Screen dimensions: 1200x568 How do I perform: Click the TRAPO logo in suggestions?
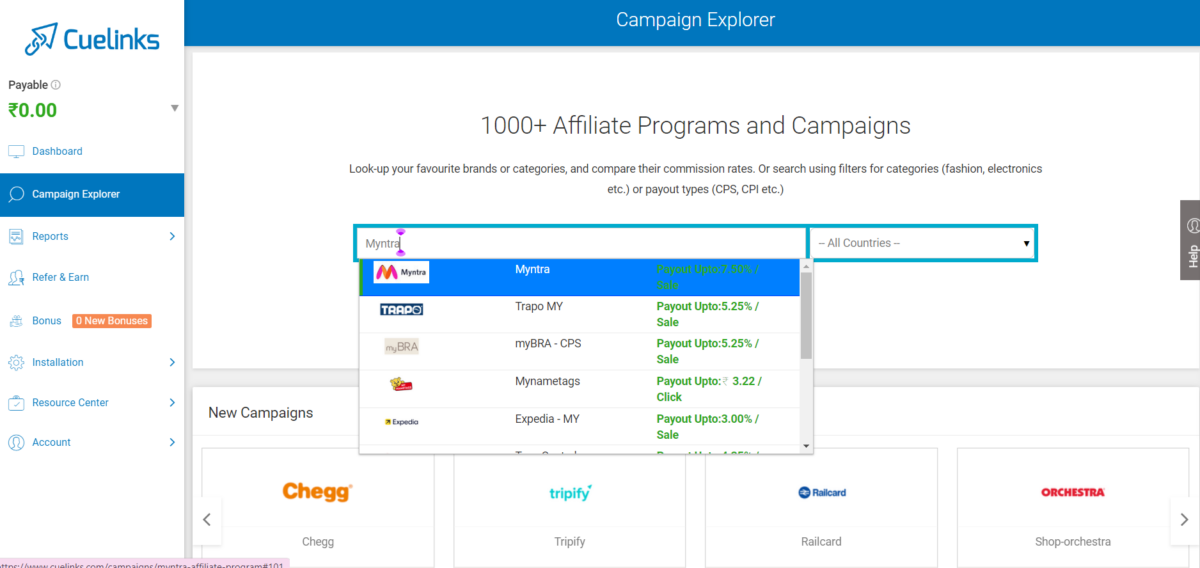(x=401, y=310)
